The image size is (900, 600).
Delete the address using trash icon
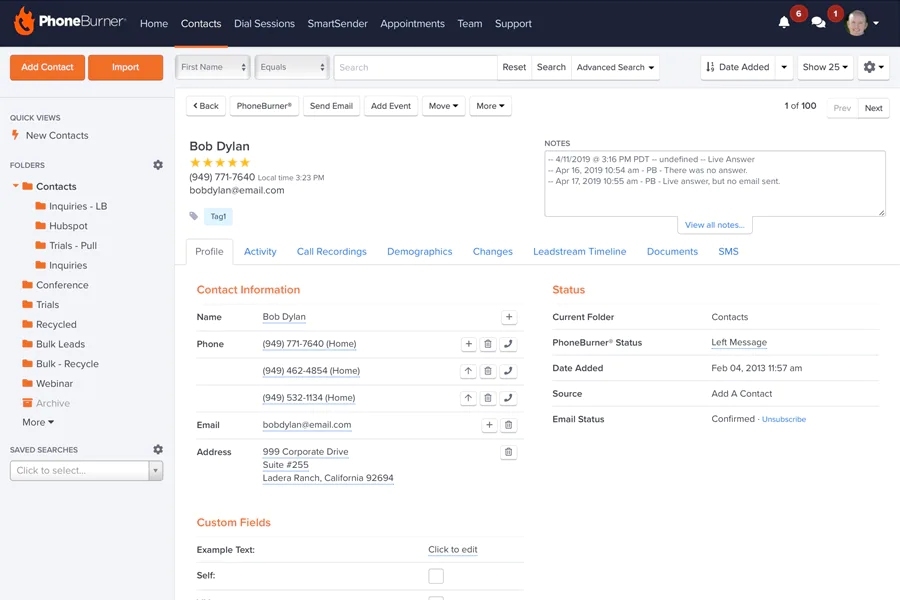pyautogui.click(x=508, y=452)
